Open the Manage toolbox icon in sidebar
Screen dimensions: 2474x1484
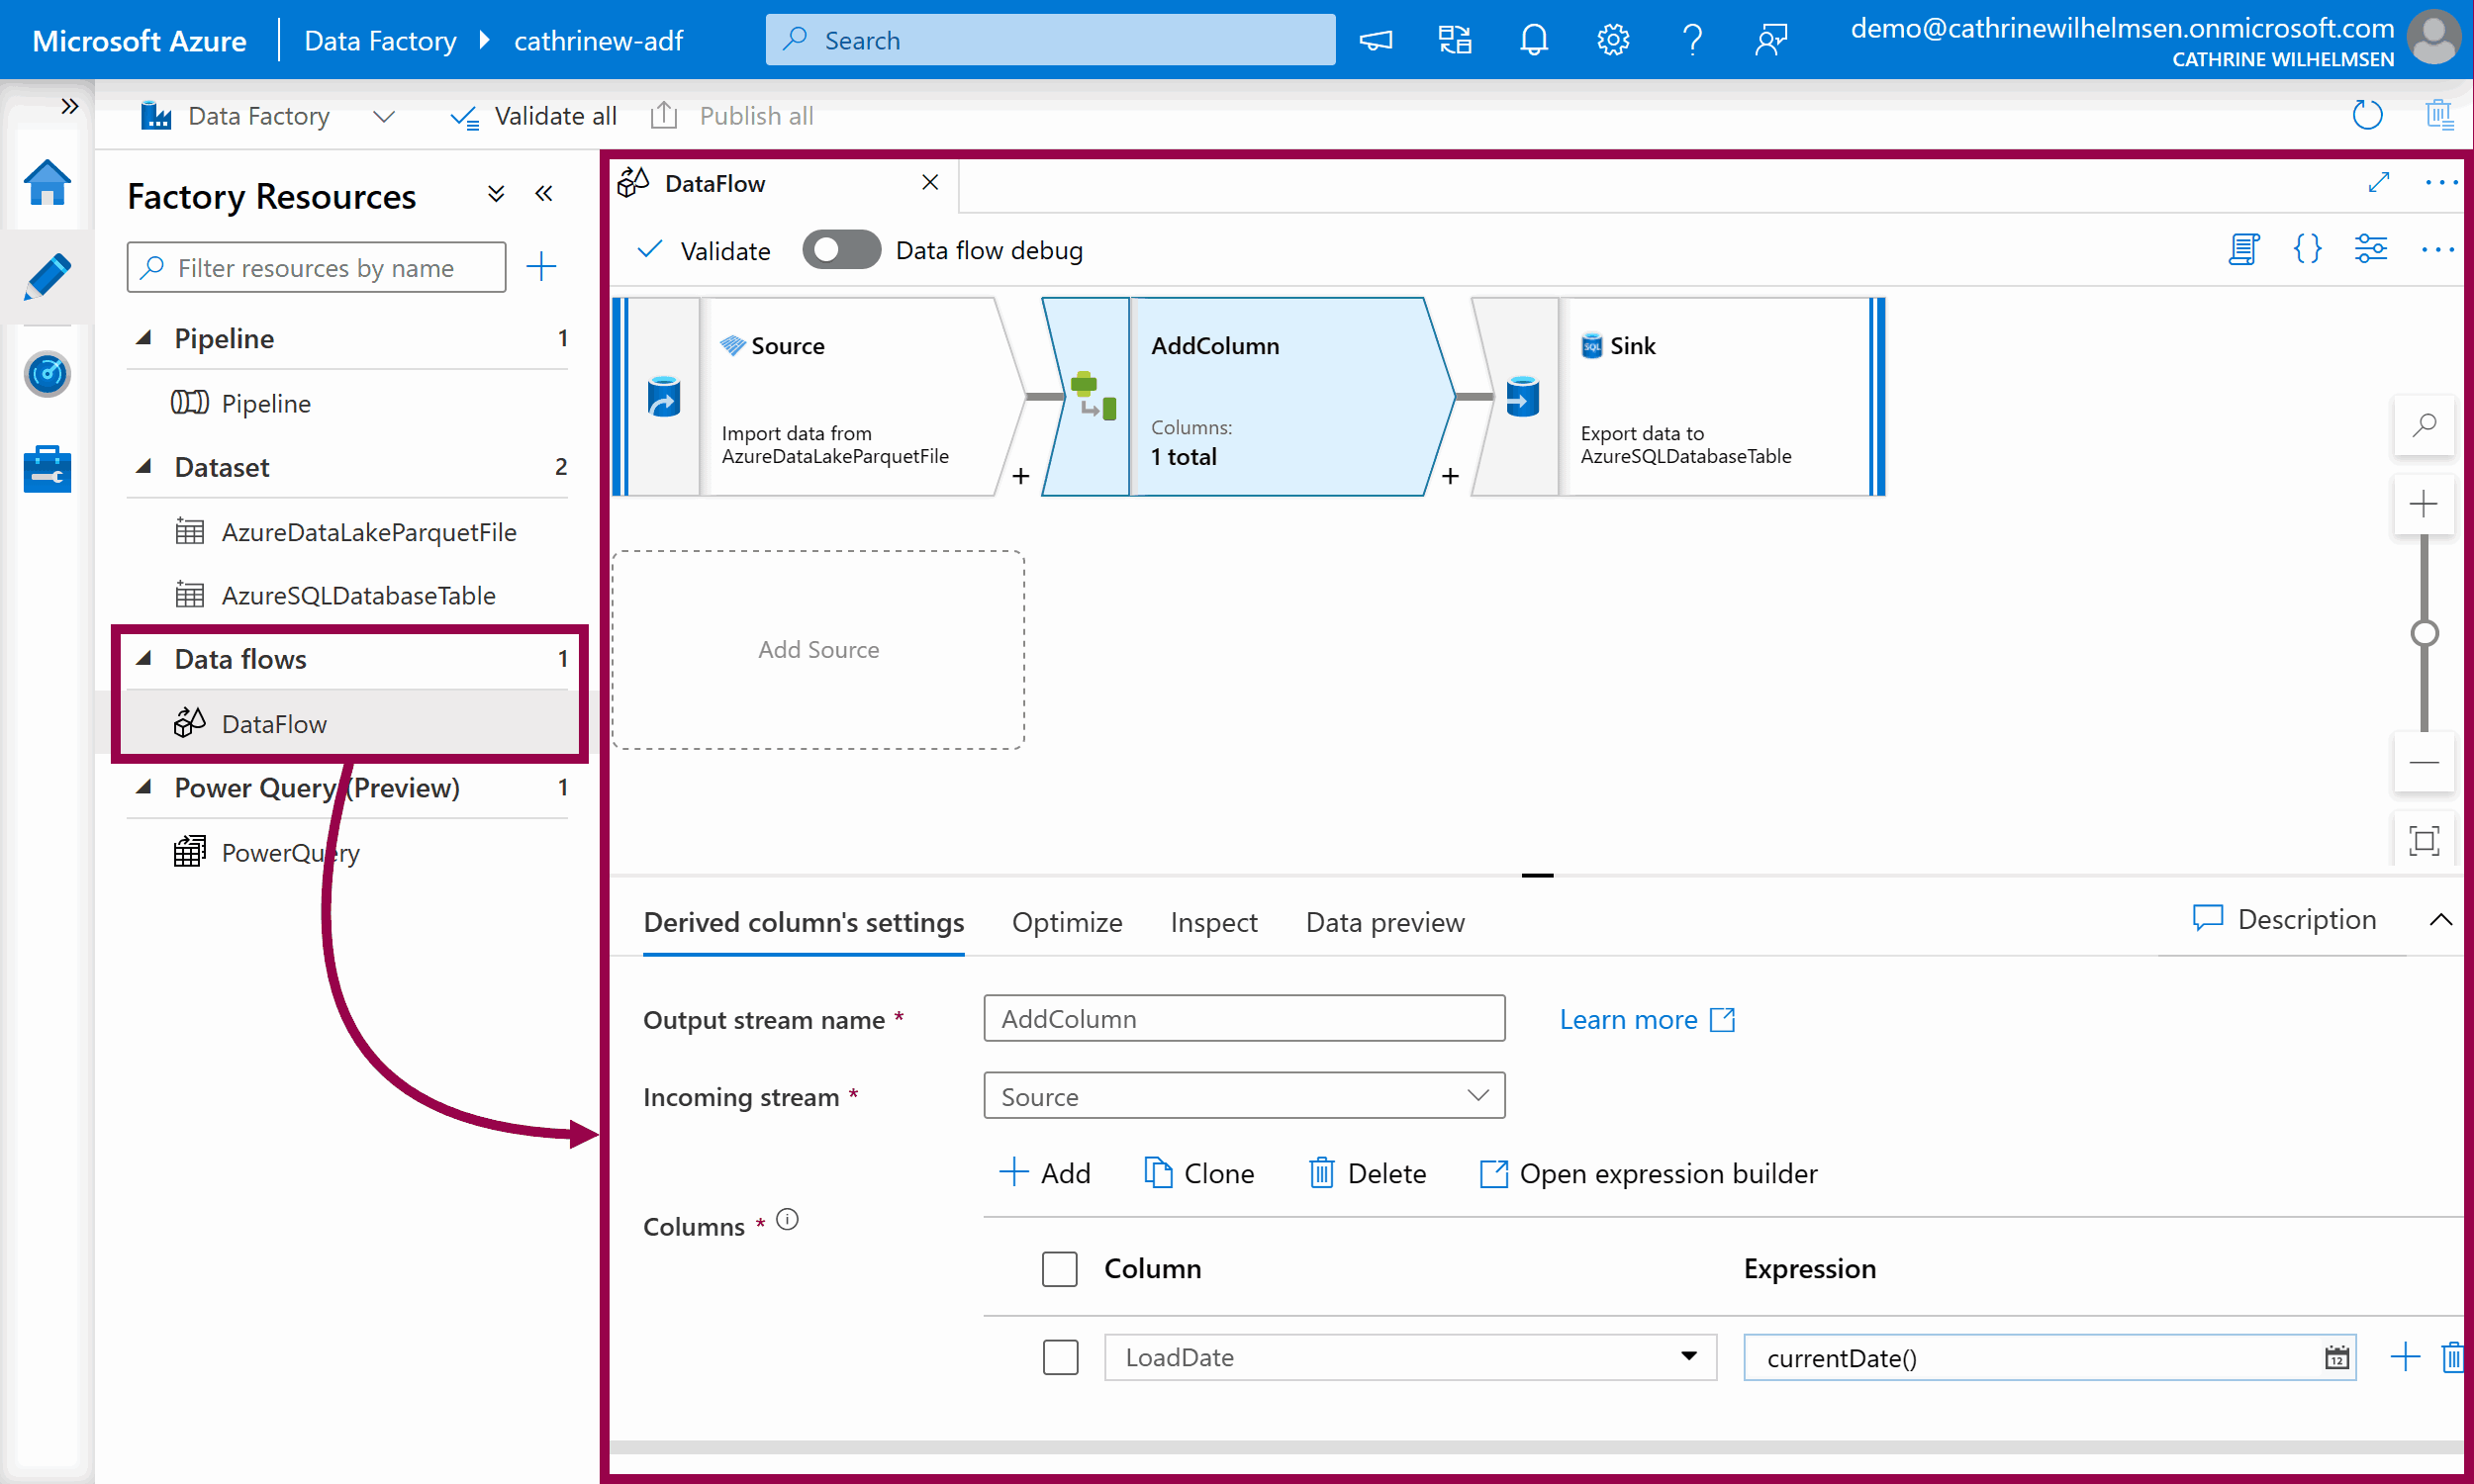47,468
